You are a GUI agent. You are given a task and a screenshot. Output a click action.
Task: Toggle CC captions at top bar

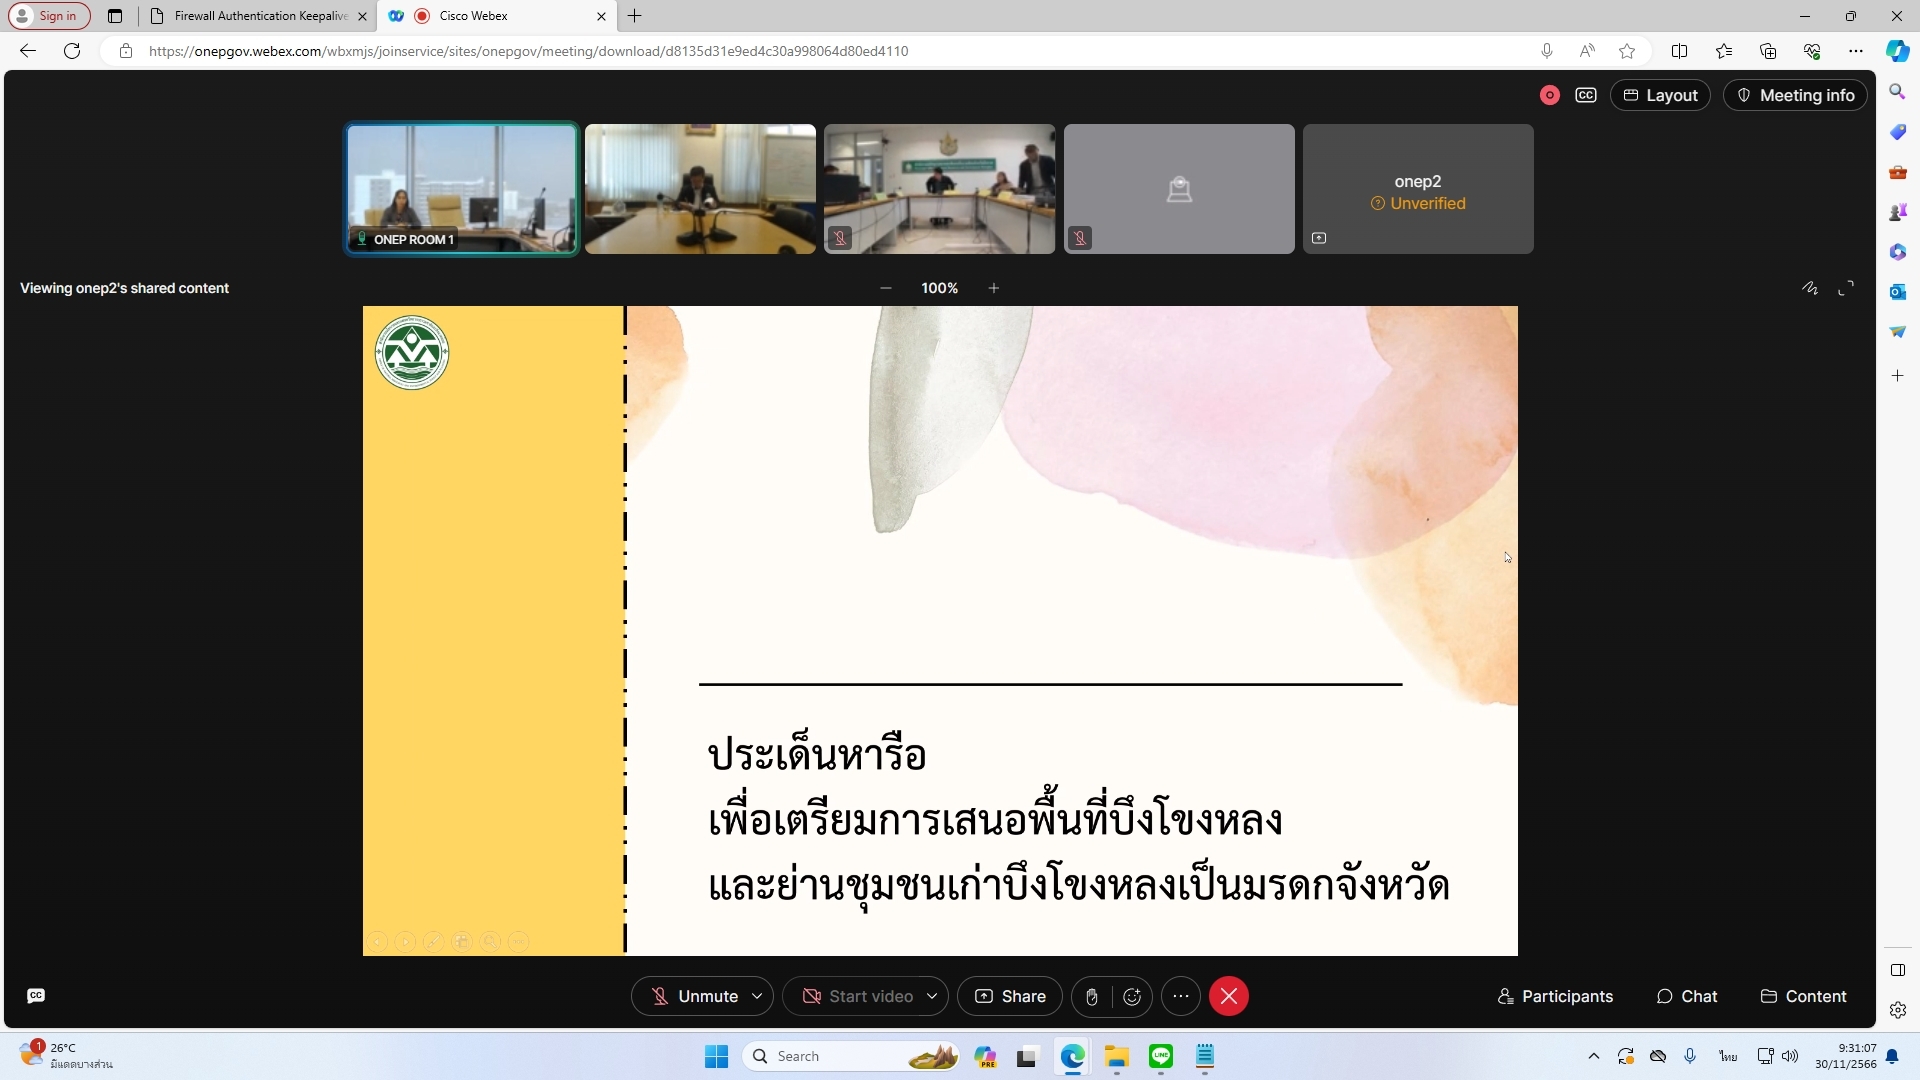pyautogui.click(x=1586, y=95)
